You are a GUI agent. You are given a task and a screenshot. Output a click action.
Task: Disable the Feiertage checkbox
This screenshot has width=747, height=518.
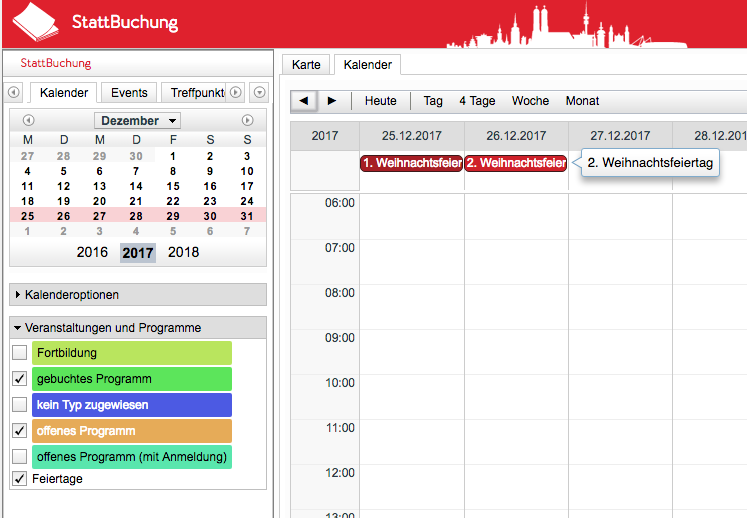pyautogui.click(x=20, y=479)
